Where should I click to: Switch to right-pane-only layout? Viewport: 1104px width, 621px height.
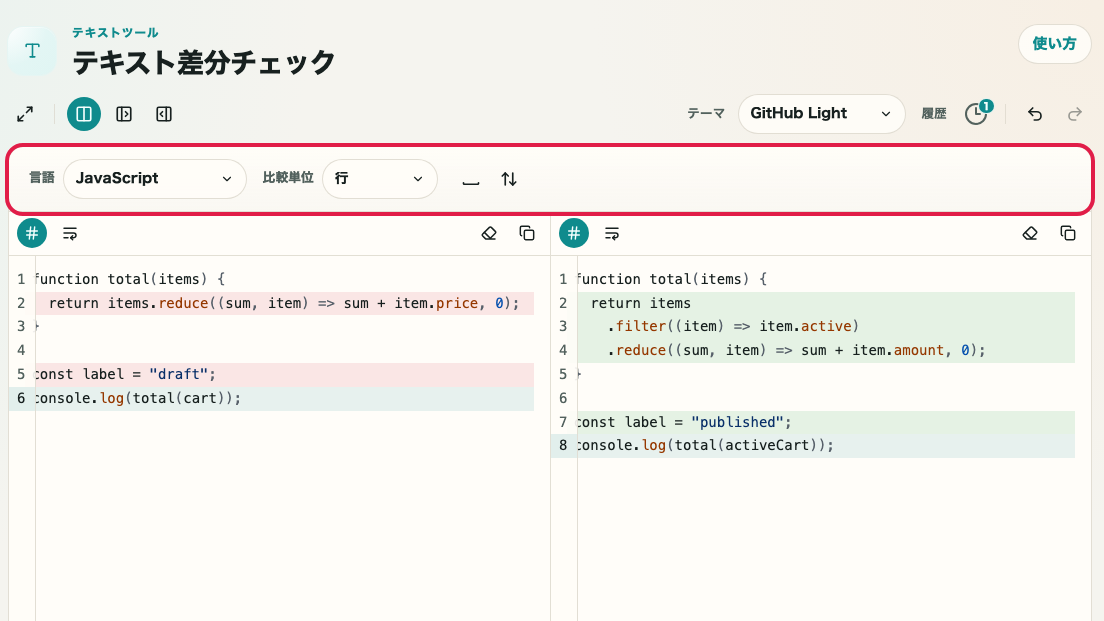click(x=164, y=114)
